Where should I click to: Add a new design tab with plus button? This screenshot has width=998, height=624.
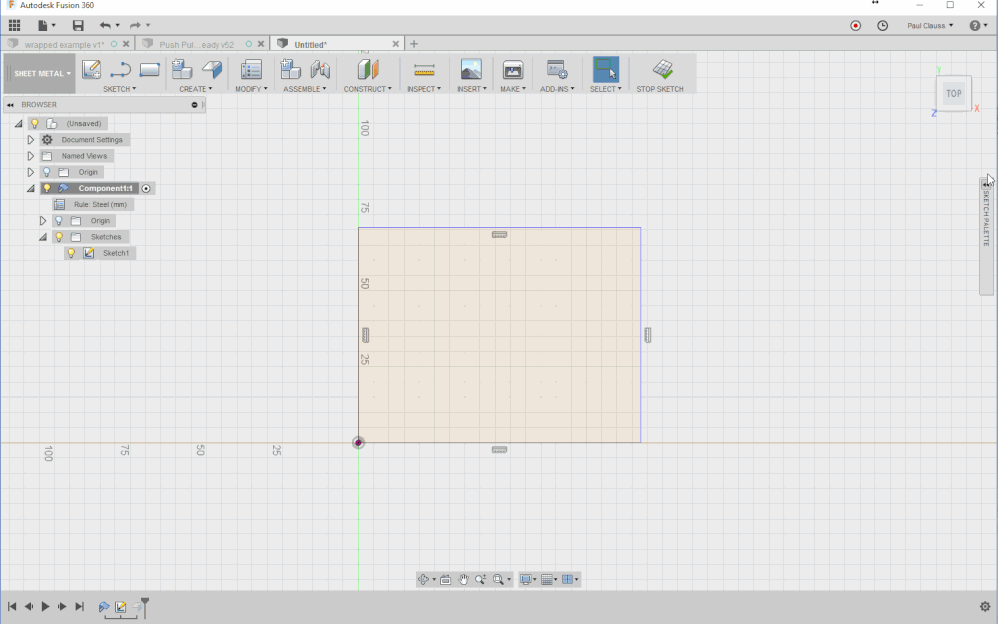click(x=414, y=44)
